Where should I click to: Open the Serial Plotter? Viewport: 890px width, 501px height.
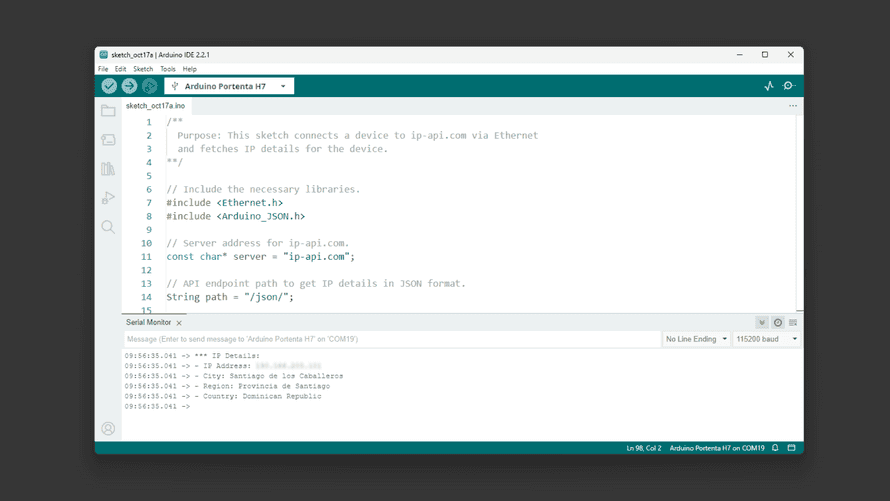click(x=768, y=86)
